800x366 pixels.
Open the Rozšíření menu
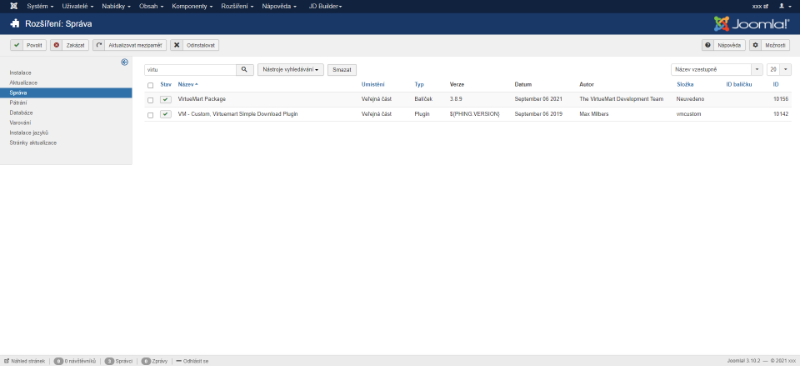tap(237, 6)
